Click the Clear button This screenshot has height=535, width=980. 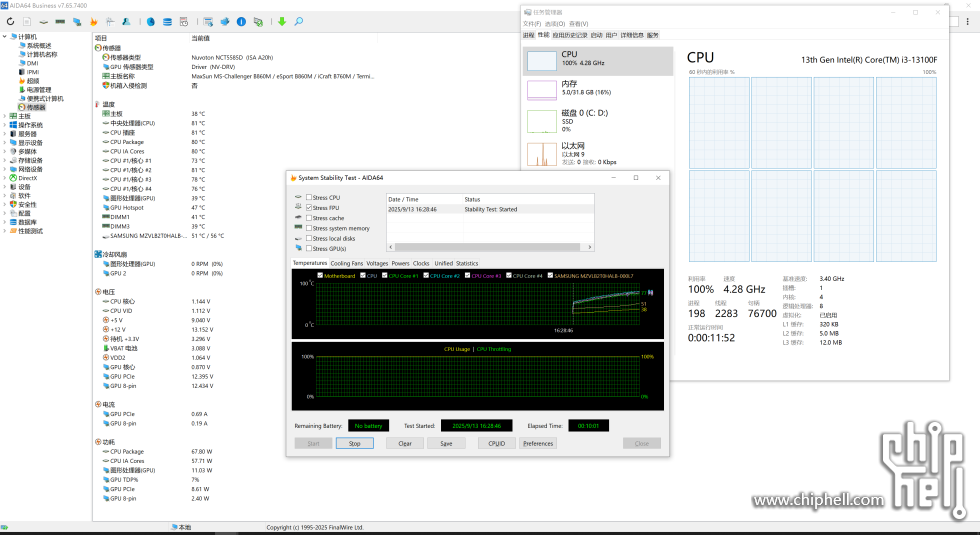point(405,443)
